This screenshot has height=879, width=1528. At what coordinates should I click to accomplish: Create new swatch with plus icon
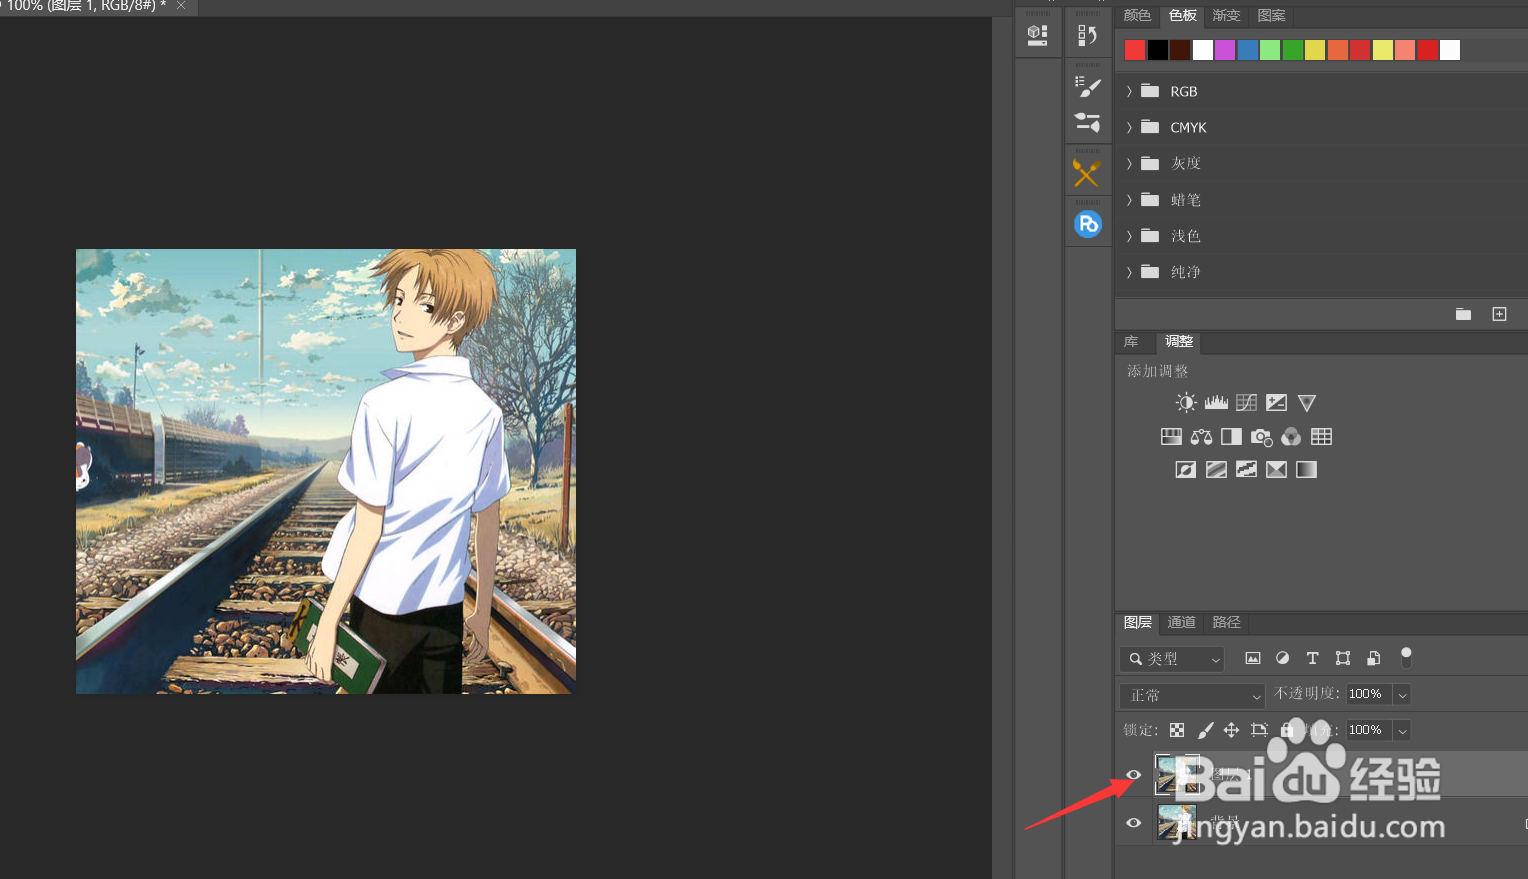click(x=1499, y=314)
